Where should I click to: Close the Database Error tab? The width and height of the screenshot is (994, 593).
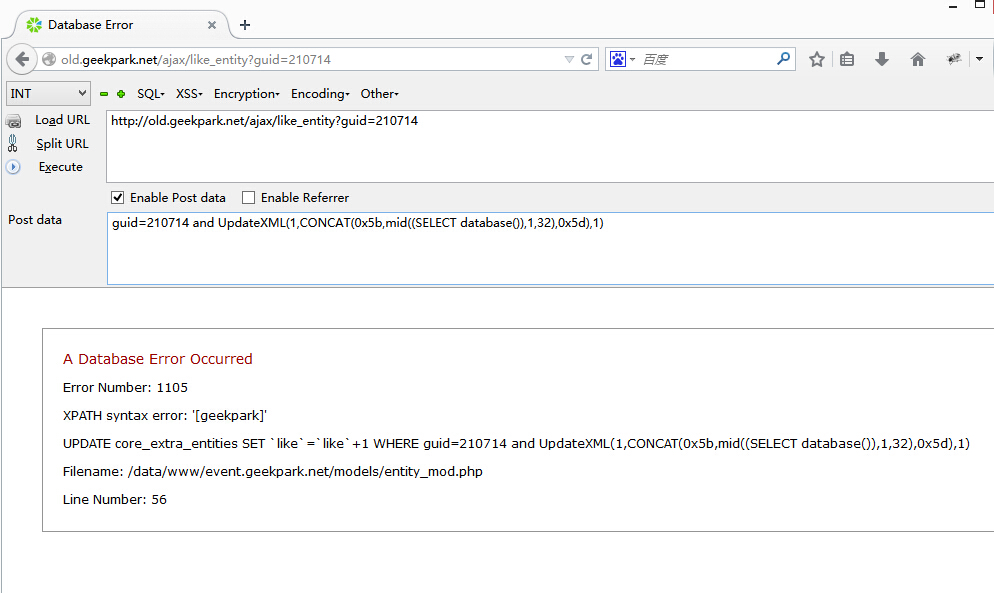pos(212,25)
